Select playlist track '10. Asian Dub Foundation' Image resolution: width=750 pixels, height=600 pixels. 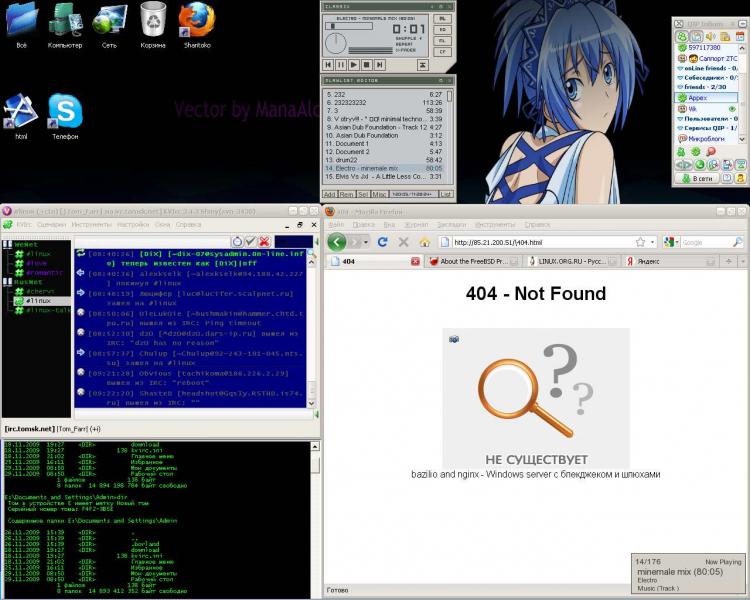point(384,135)
